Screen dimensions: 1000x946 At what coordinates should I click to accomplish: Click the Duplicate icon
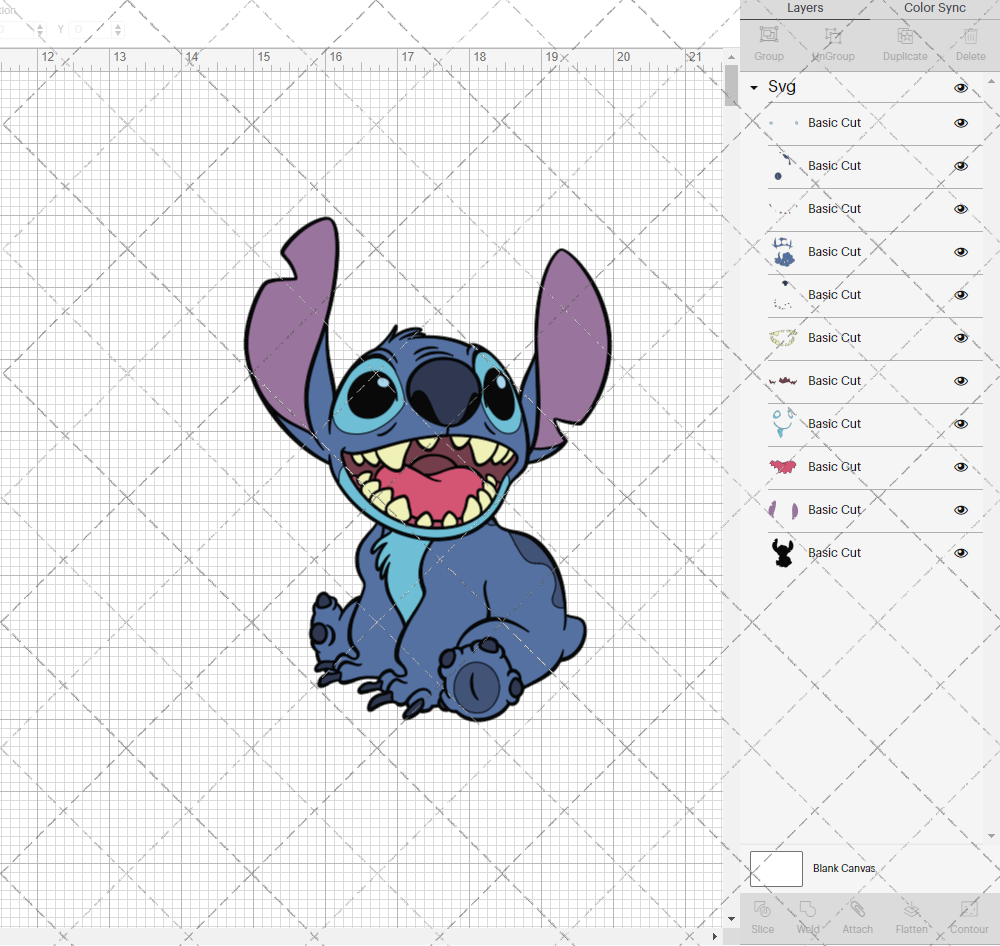point(905,36)
